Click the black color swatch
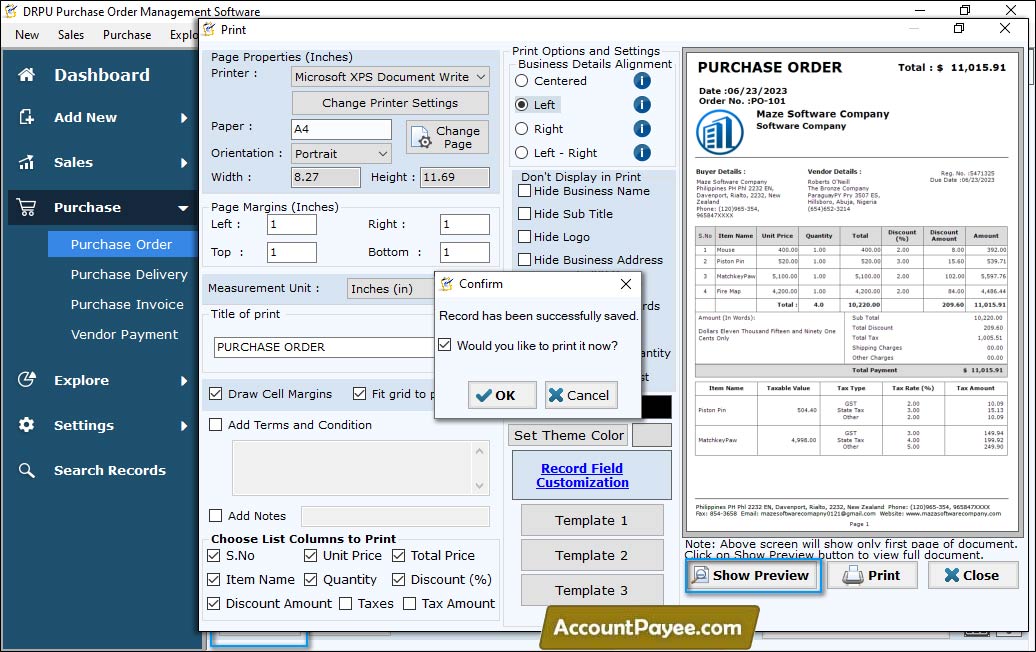The width and height of the screenshot is (1036, 652). [657, 407]
